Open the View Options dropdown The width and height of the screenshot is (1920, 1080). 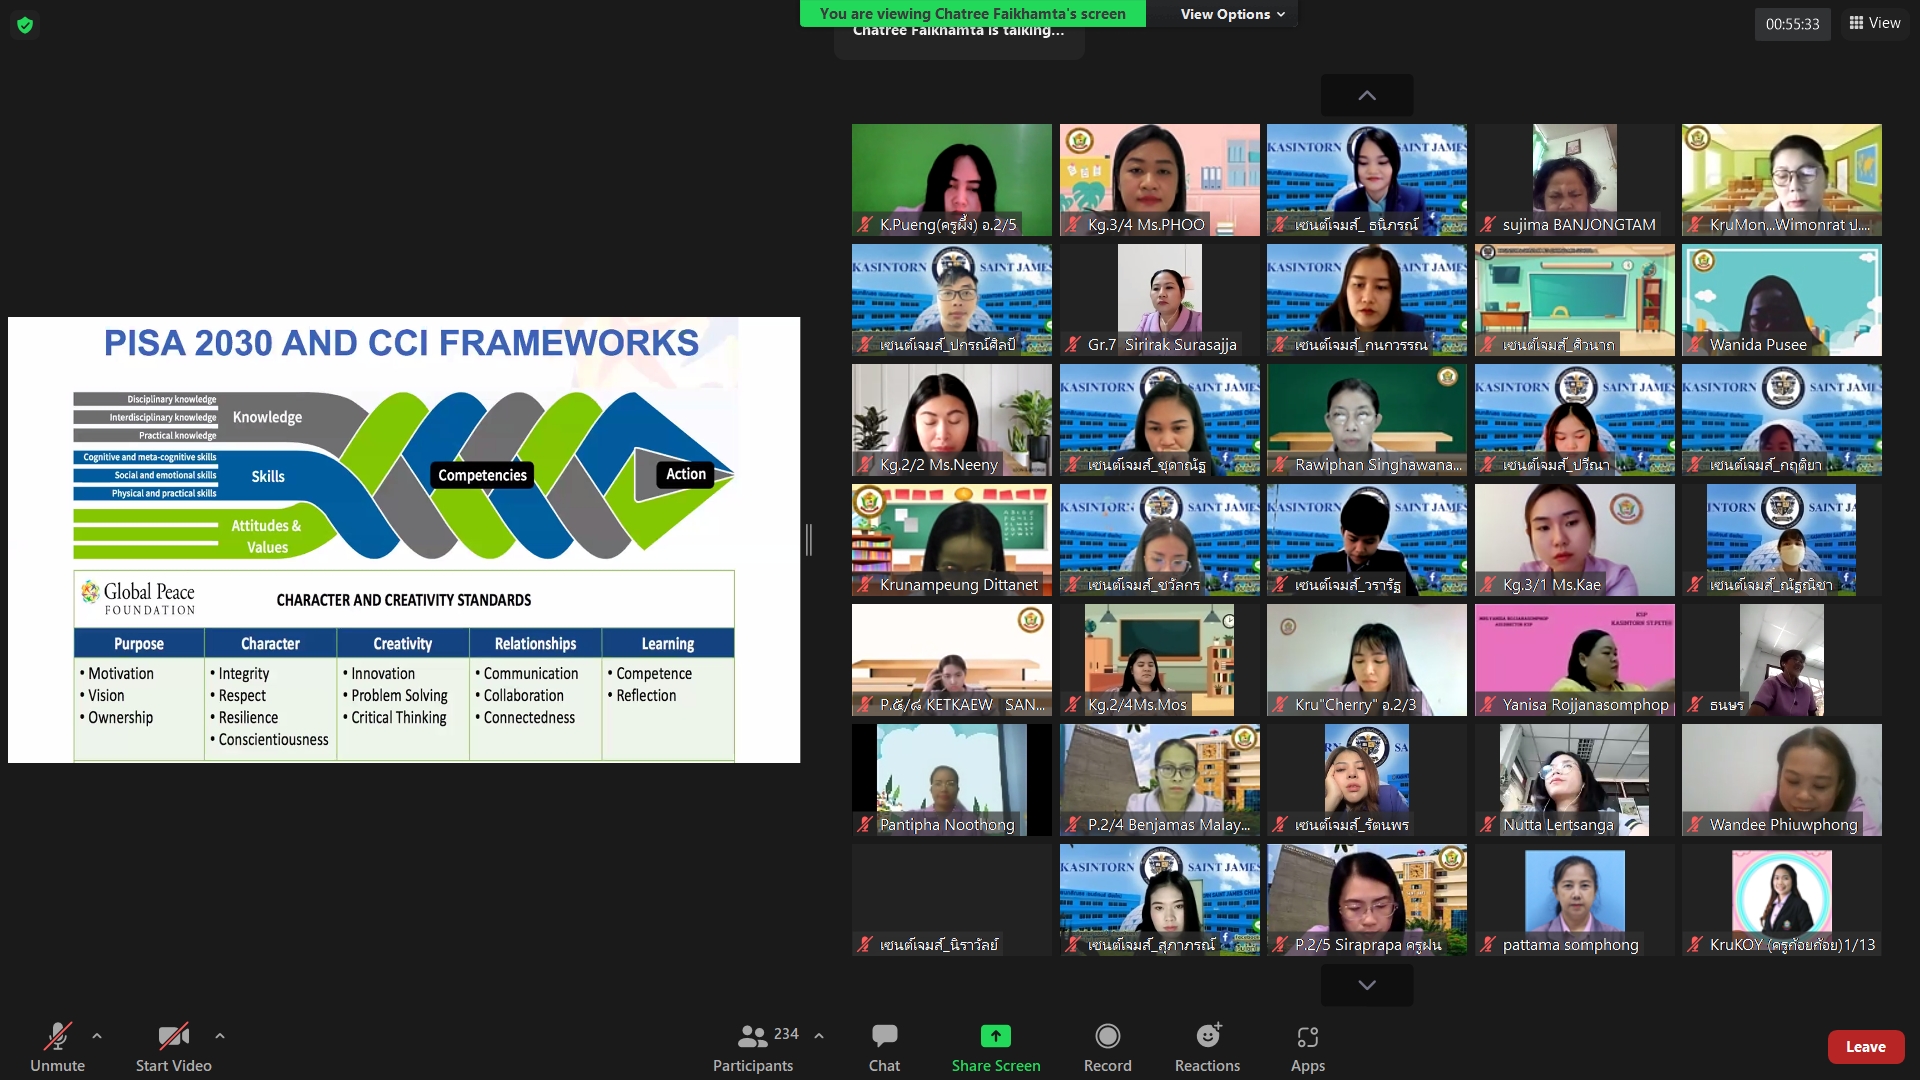[1232, 14]
